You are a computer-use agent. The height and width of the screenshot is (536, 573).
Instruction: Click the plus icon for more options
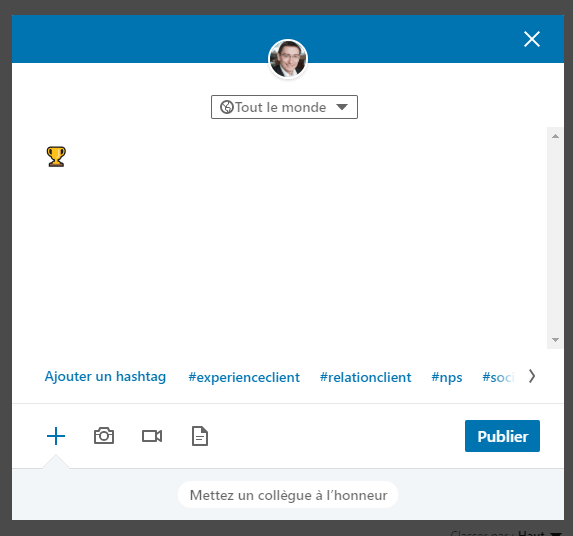56,436
